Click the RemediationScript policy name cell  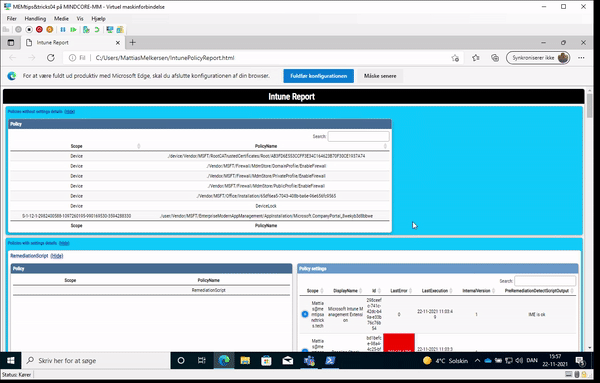tap(209, 290)
